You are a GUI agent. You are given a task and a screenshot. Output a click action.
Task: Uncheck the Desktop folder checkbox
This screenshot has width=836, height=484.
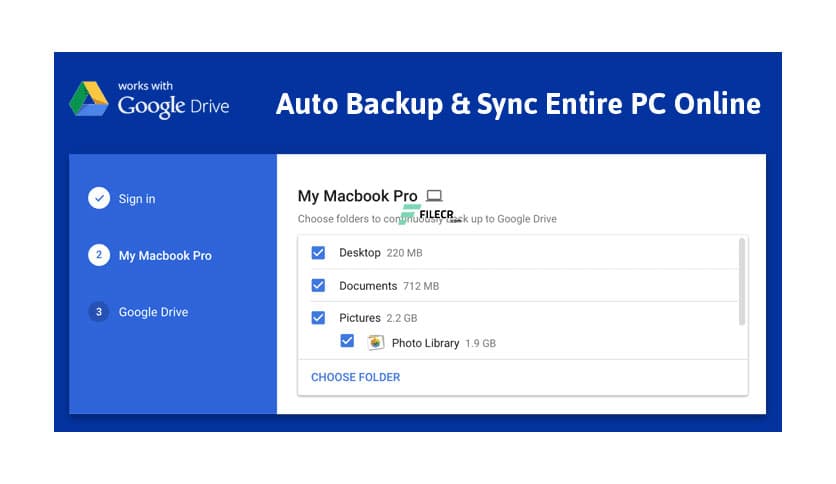318,253
